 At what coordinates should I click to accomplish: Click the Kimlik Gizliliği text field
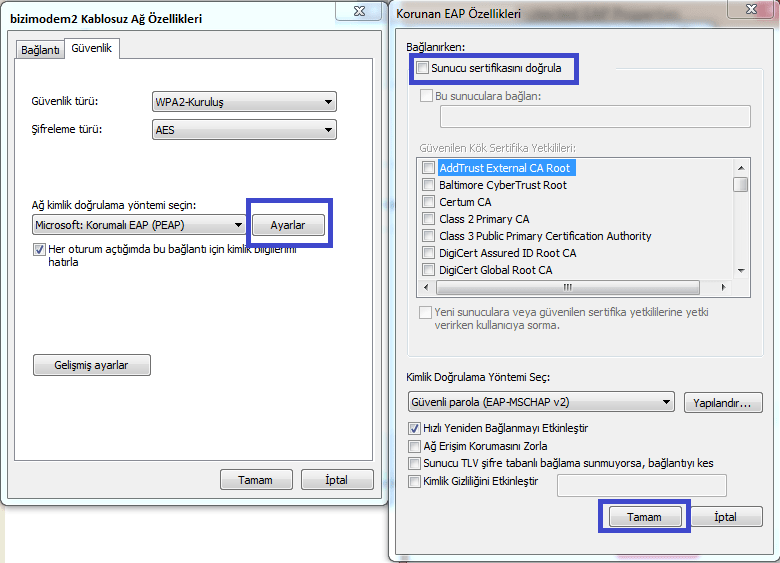(x=642, y=485)
